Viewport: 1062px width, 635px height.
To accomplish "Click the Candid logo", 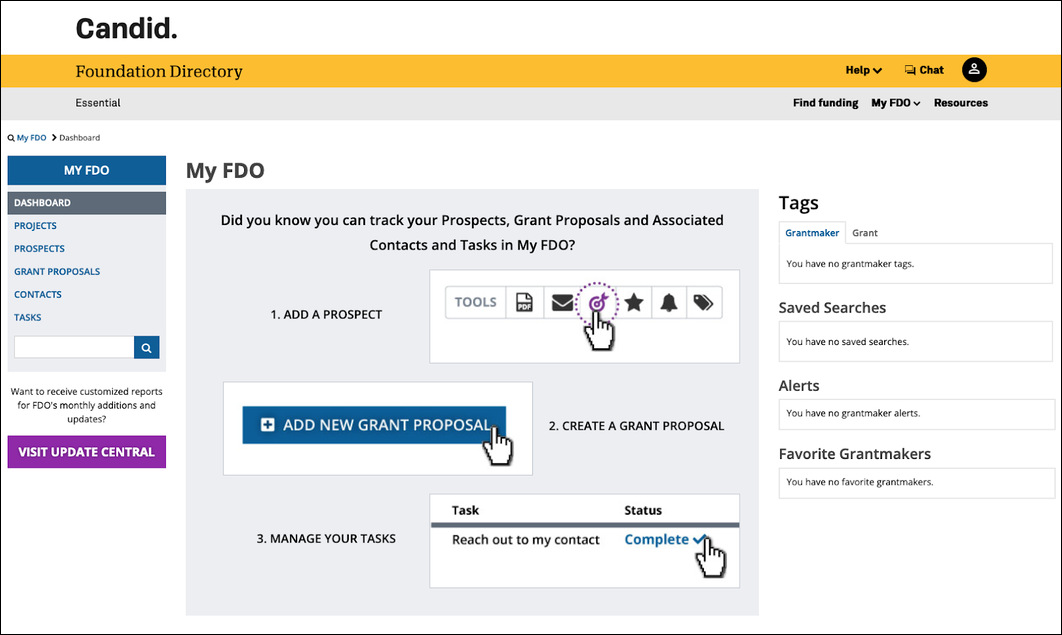I will point(127,29).
